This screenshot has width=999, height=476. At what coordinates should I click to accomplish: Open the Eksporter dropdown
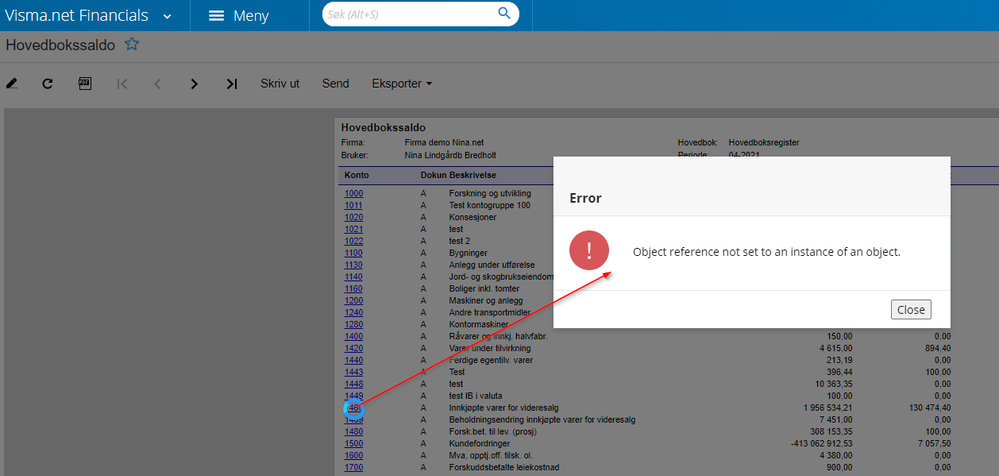pyautogui.click(x=401, y=84)
